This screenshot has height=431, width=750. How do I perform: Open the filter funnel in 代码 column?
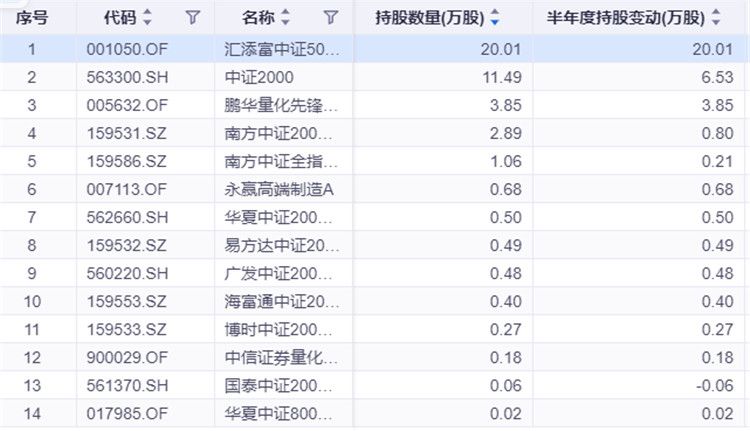coord(193,18)
